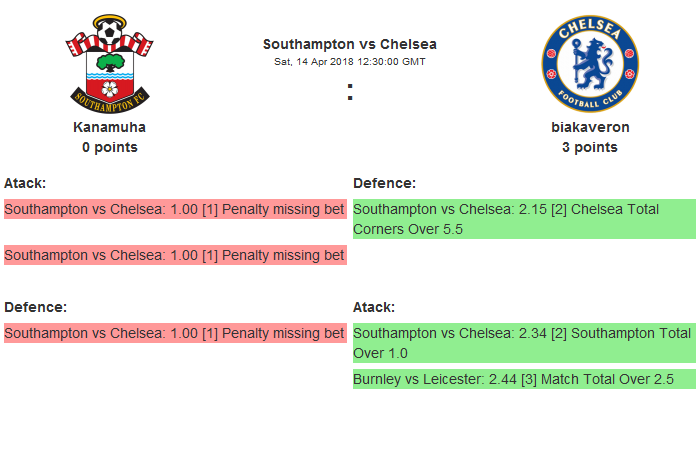The height and width of the screenshot is (460, 700).
Task: Select the Southampton Total Over 1.0 bet
Action: pos(524,343)
